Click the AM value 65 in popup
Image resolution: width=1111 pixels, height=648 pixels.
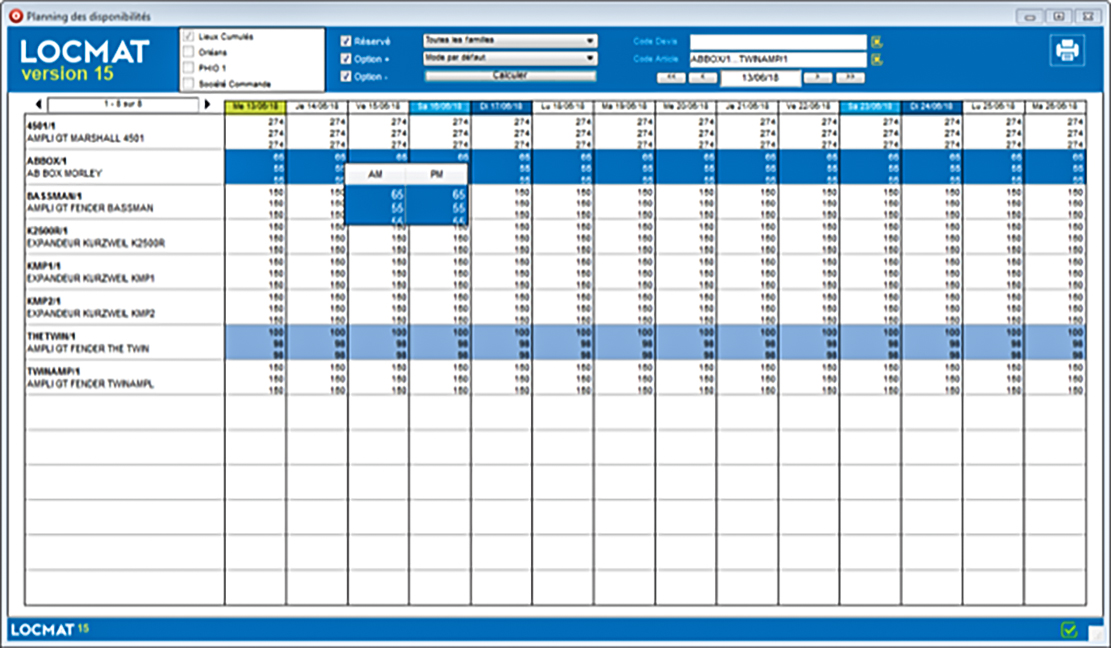click(397, 194)
